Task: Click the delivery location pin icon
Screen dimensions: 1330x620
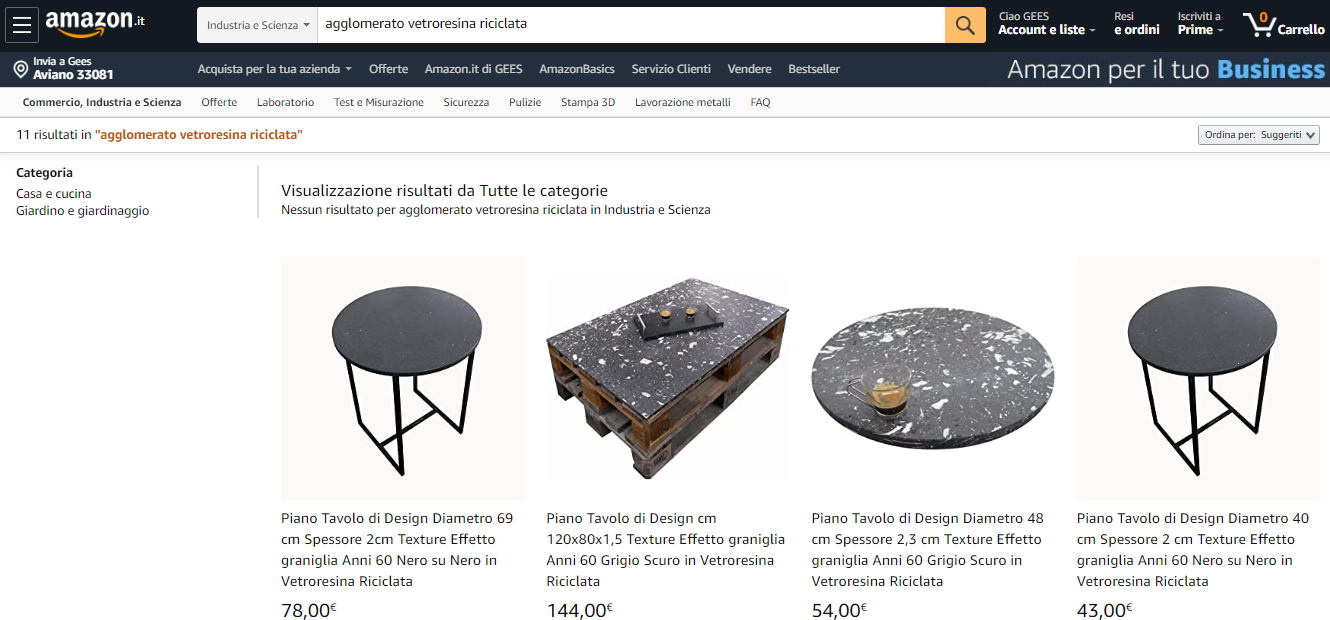Action: (20, 69)
